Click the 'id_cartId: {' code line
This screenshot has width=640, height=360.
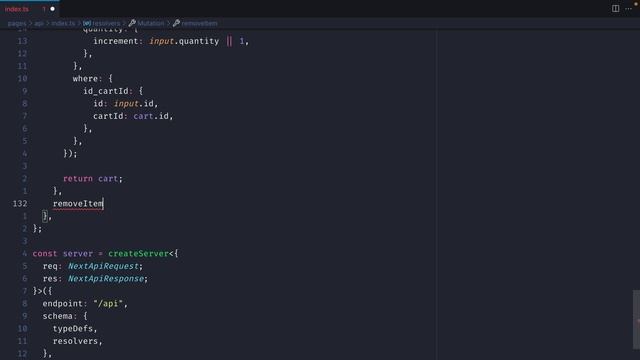(113, 91)
